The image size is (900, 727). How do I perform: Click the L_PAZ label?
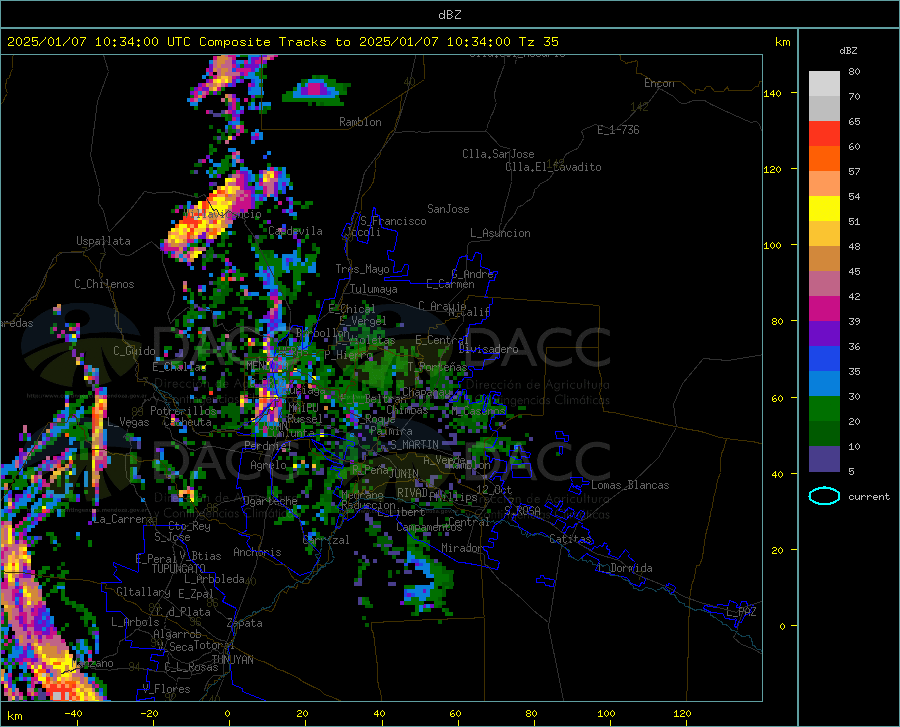pos(741,612)
